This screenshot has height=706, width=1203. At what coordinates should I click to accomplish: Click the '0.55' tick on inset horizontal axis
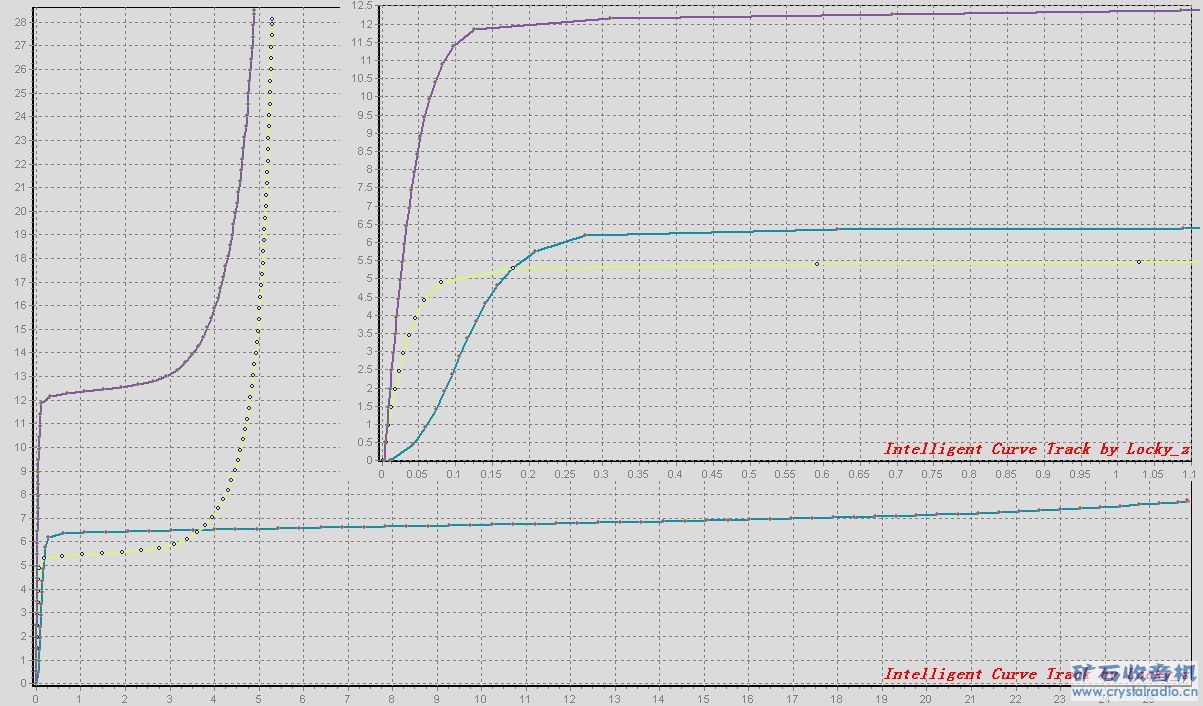tap(785, 473)
